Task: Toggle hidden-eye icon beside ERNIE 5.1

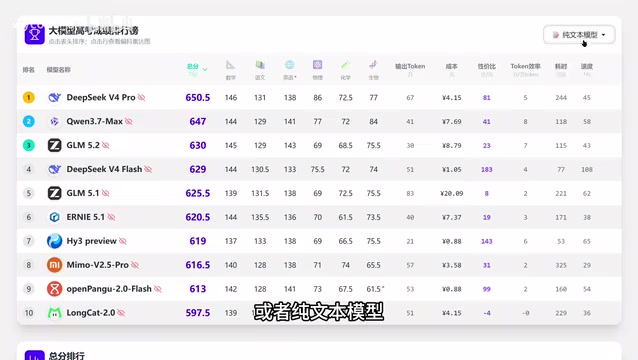Action: coord(111,217)
